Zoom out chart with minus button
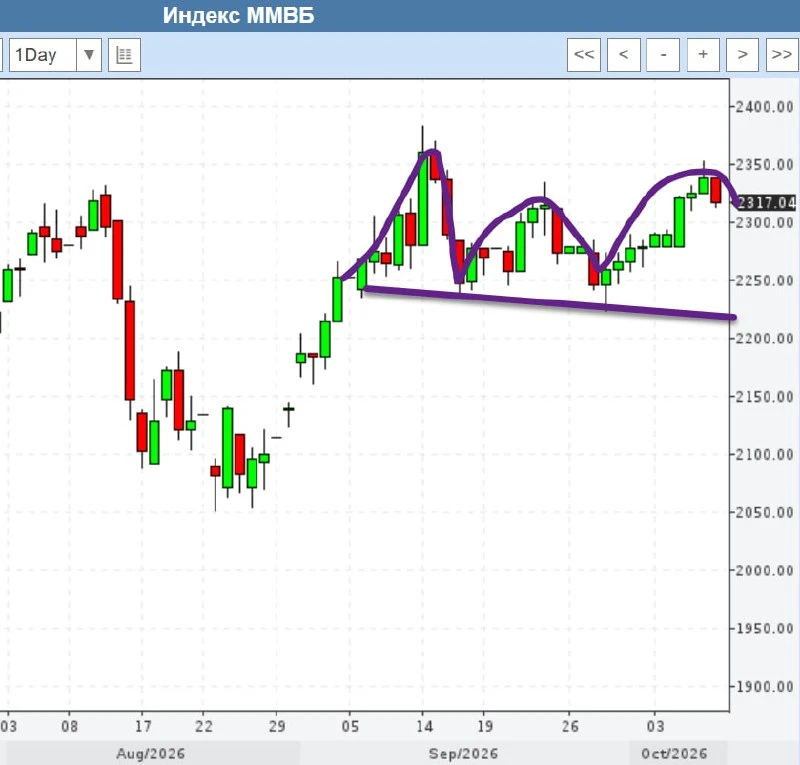Screen dimensions: 800x765 [x=663, y=55]
